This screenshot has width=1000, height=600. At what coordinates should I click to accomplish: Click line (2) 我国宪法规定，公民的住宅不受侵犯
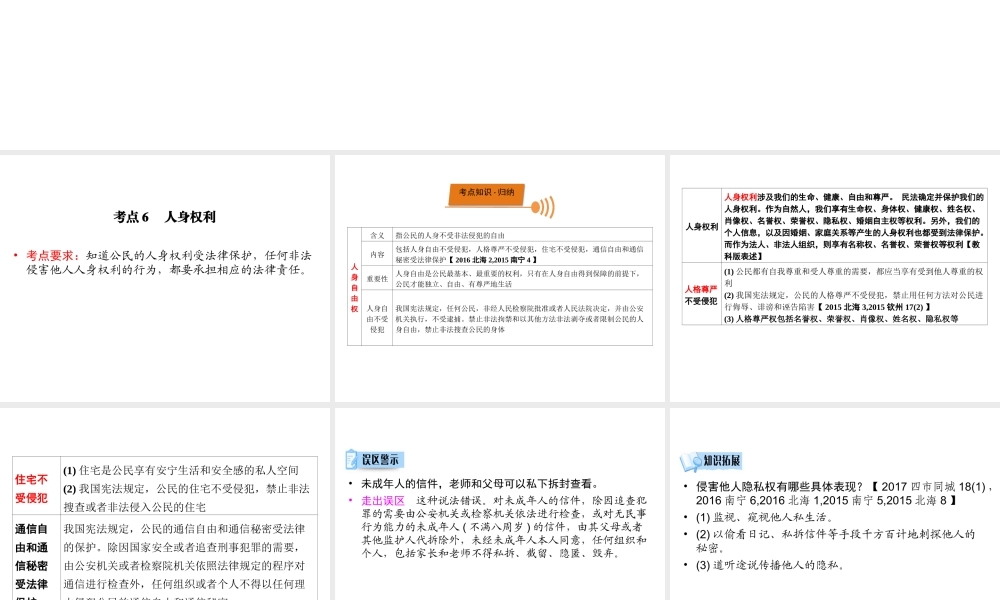pyautogui.click(x=186, y=497)
